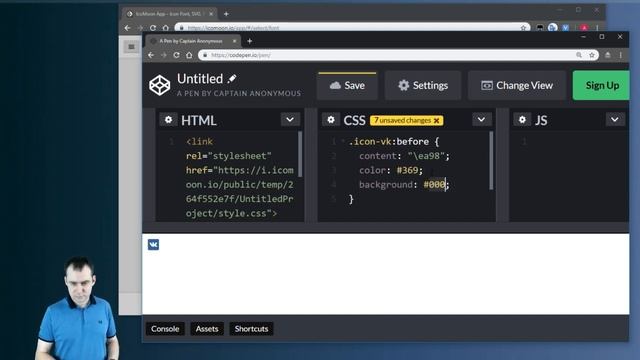Click the background: #000 value
This screenshot has height=360, width=640.
[x=434, y=184]
